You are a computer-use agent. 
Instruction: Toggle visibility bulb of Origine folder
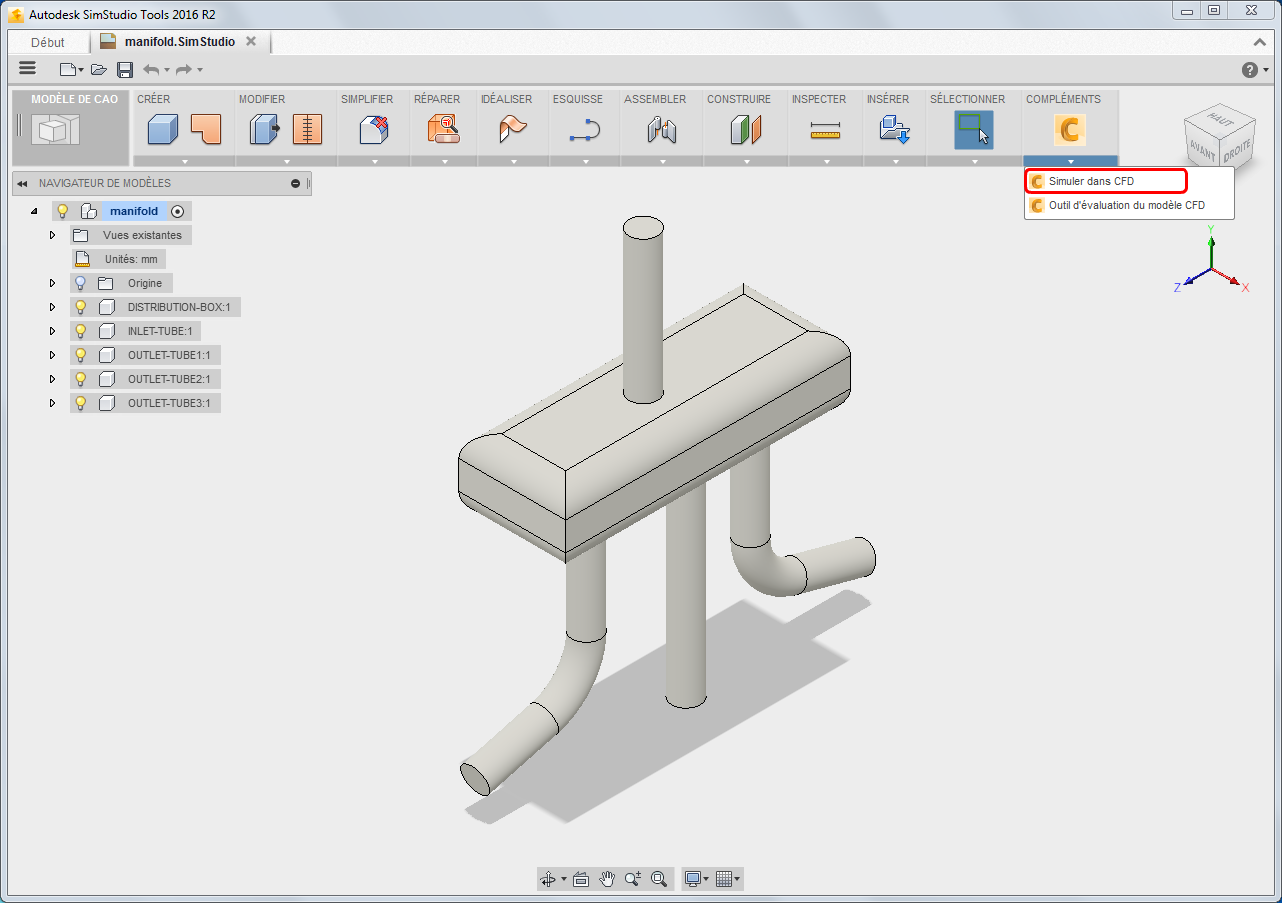81,283
